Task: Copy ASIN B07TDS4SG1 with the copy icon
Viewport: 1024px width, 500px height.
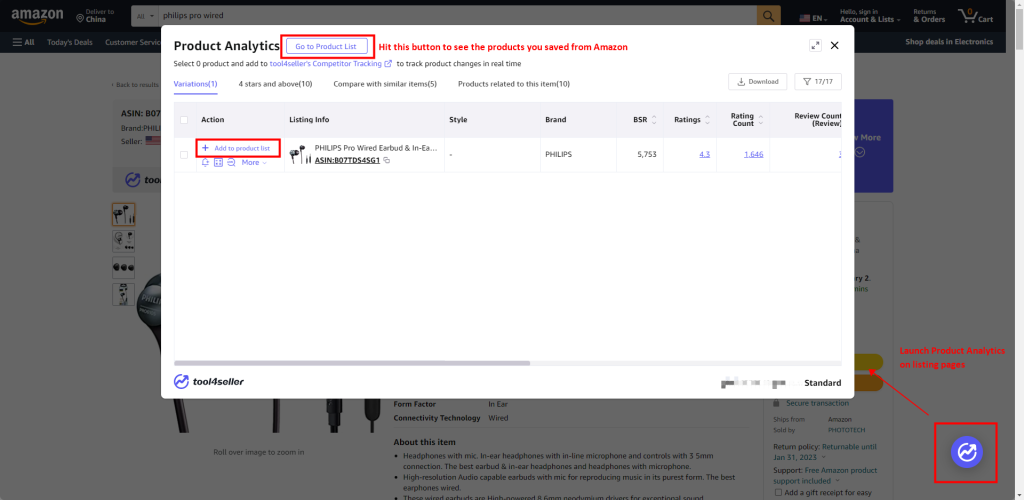Action: [387, 160]
